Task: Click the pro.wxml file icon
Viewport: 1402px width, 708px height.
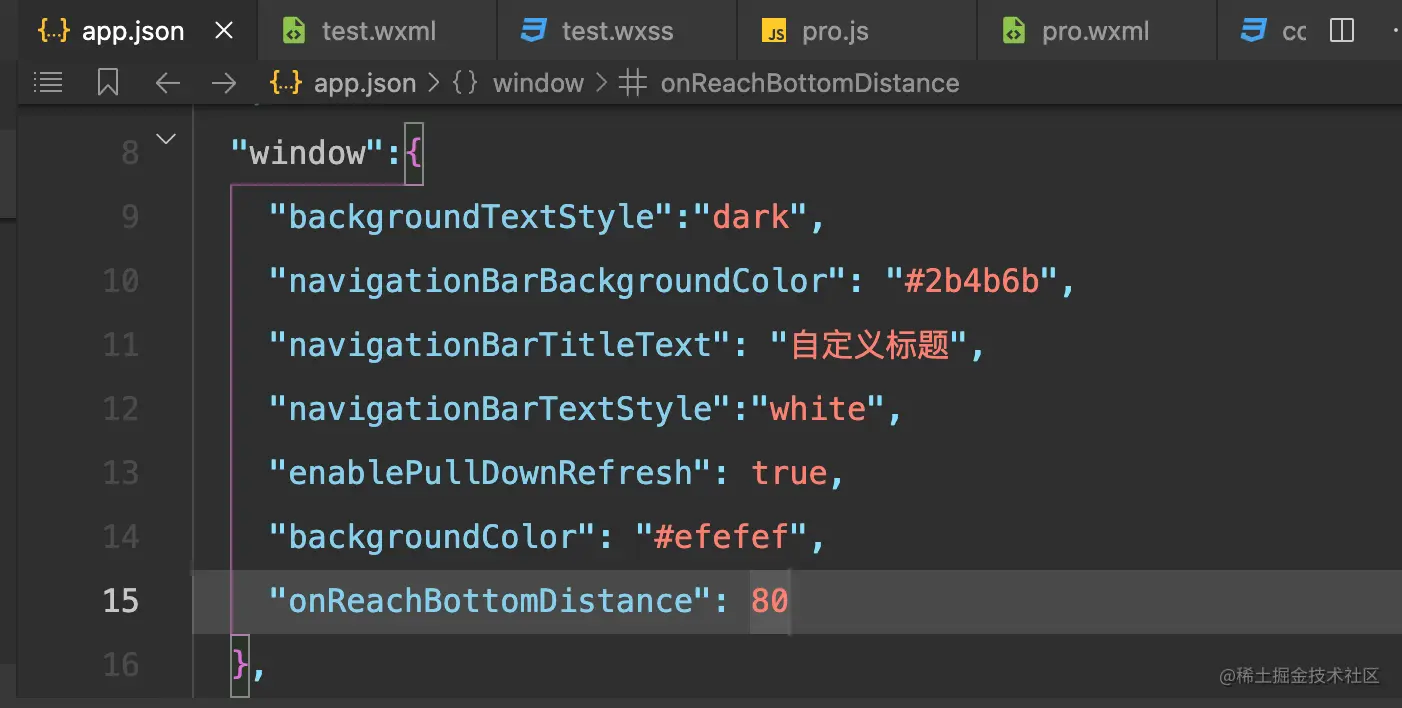Action: (1013, 31)
